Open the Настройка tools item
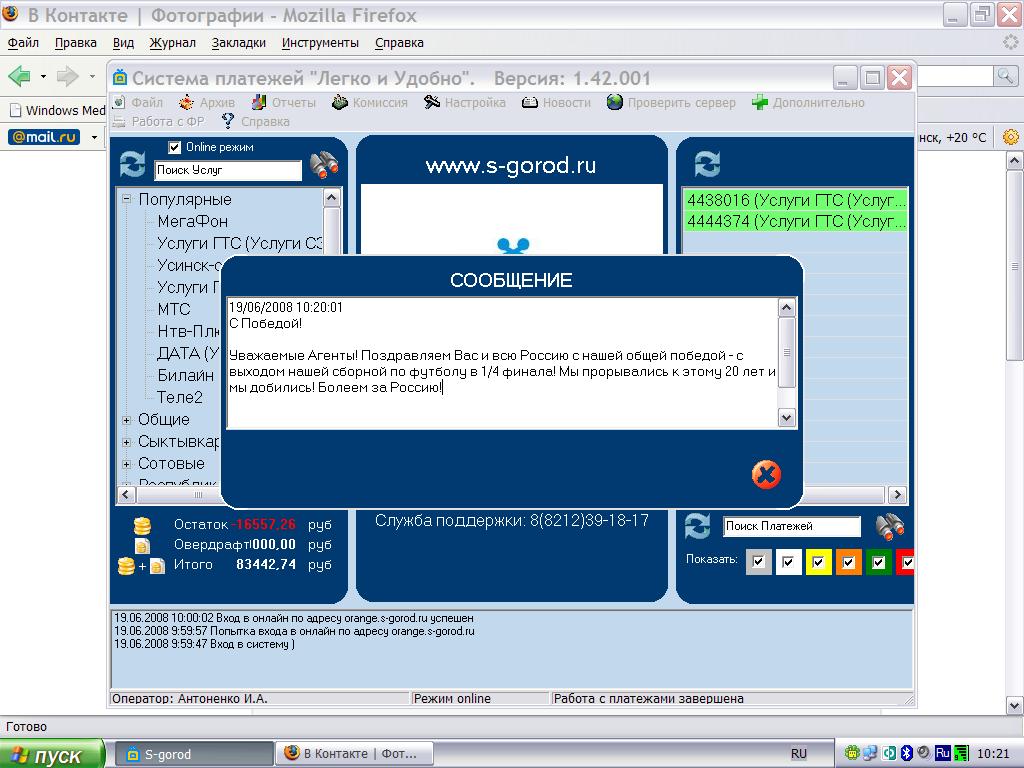The image size is (1024, 768). click(x=466, y=102)
